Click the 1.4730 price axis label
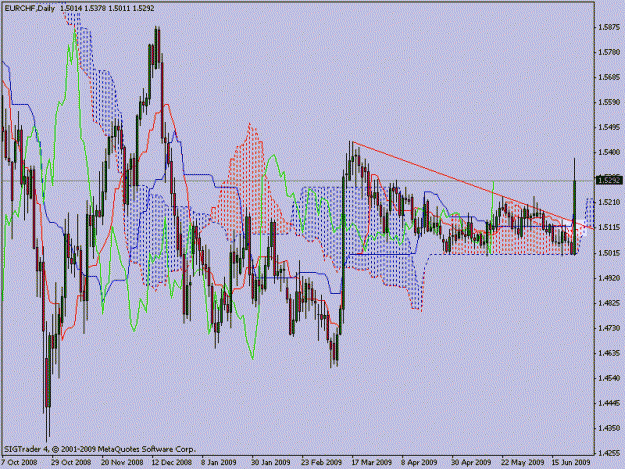Screen dimensions: 625x469 (x=609, y=328)
